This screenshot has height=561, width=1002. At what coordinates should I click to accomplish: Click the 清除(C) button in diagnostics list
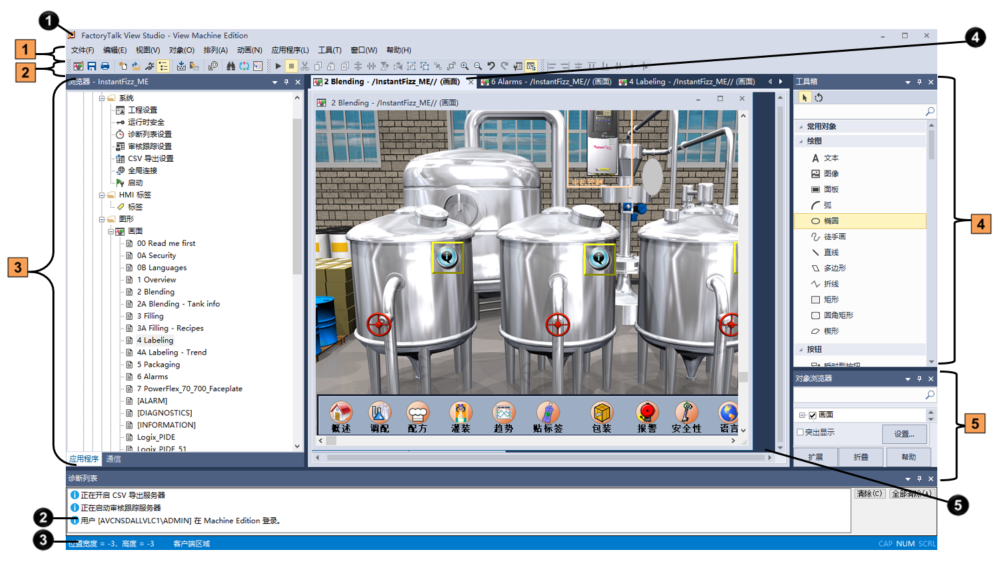click(x=869, y=493)
